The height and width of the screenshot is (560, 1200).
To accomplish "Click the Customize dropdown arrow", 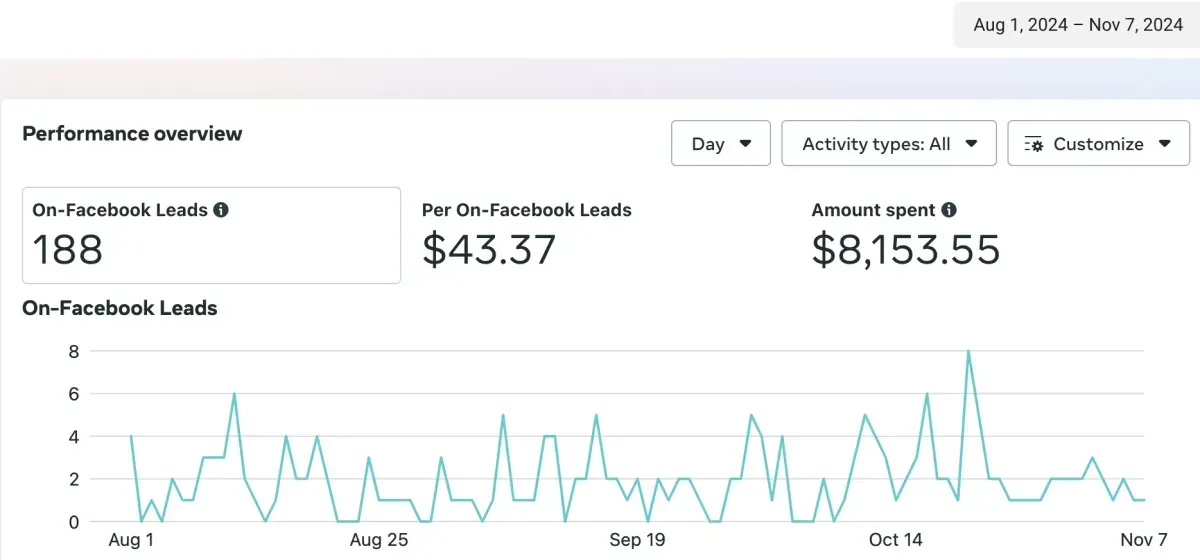I will pyautogui.click(x=1164, y=144).
